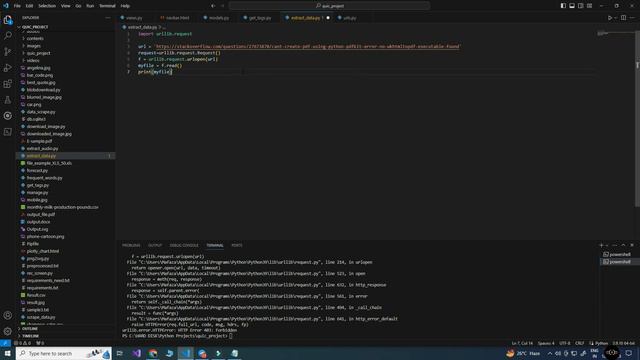
Task: Change the UTF-8 encoding in status bar
Action: click(565, 343)
